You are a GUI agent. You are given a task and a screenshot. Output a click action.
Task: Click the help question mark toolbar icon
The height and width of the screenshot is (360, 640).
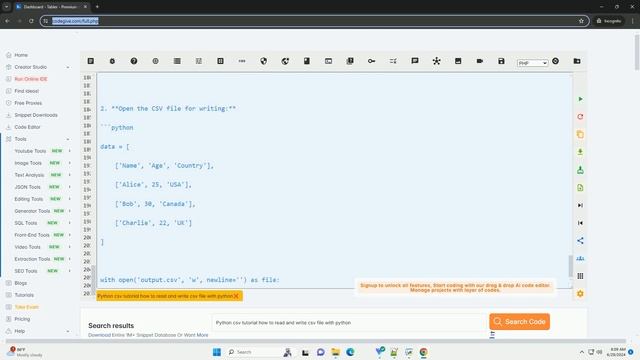click(134, 61)
